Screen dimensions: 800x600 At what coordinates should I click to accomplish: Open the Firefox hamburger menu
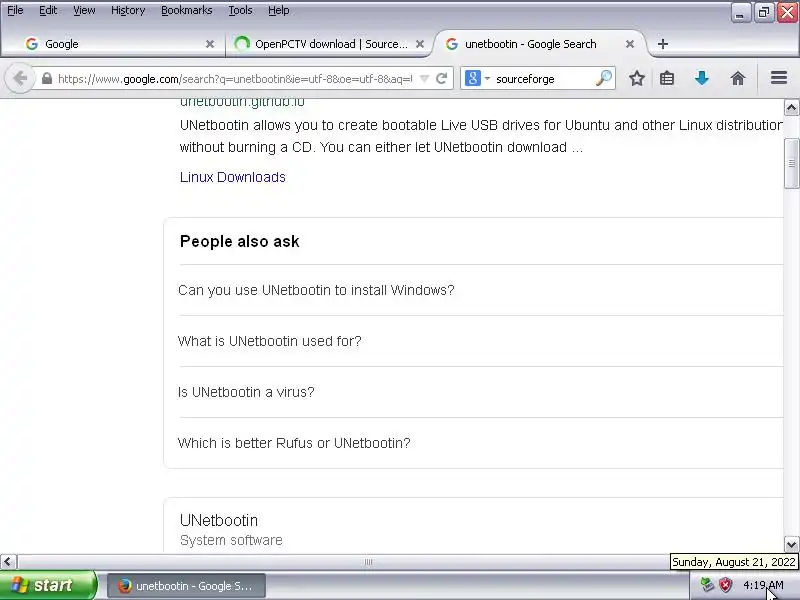pos(779,78)
